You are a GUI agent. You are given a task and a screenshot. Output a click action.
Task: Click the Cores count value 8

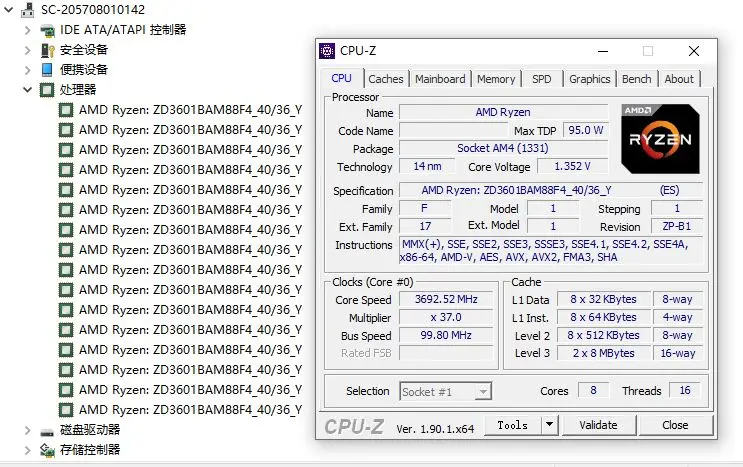pyautogui.click(x=593, y=390)
